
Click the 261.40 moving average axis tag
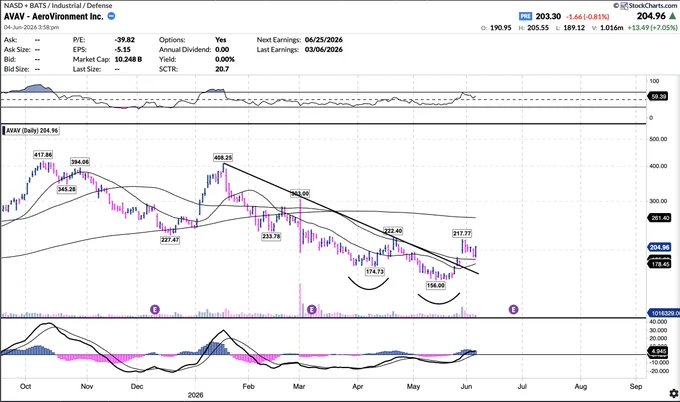(659, 218)
